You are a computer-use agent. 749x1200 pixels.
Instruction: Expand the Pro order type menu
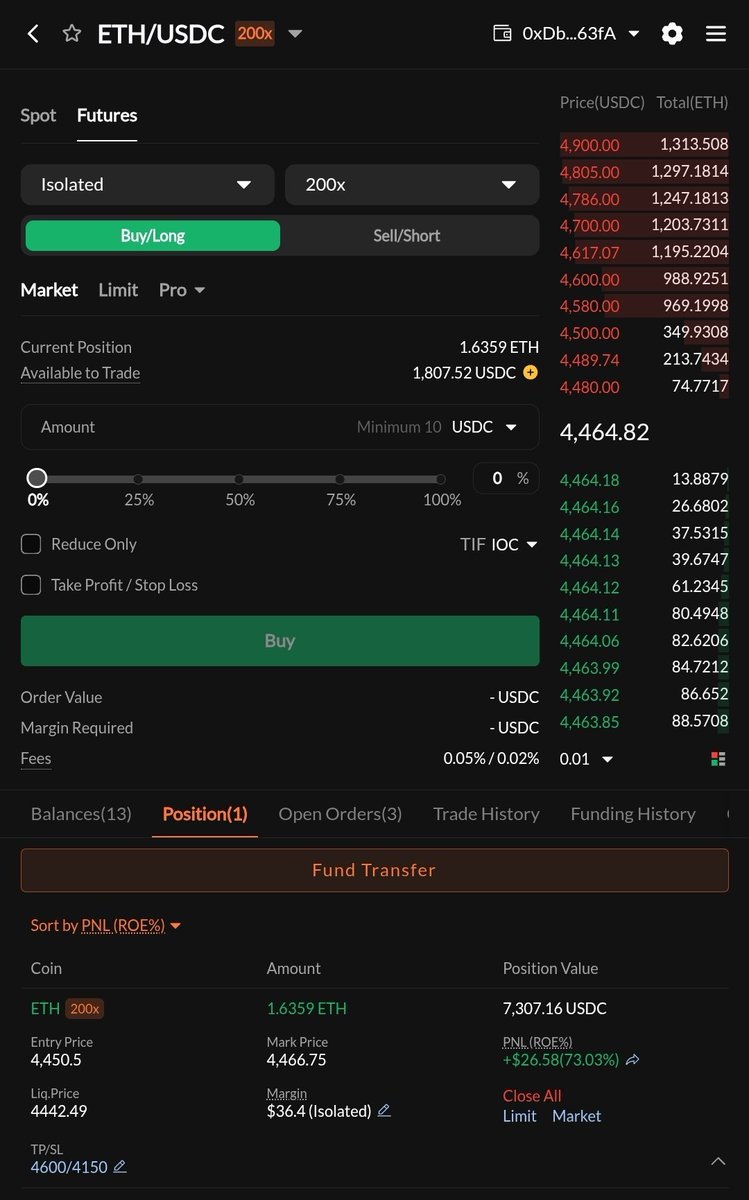point(182,290)
